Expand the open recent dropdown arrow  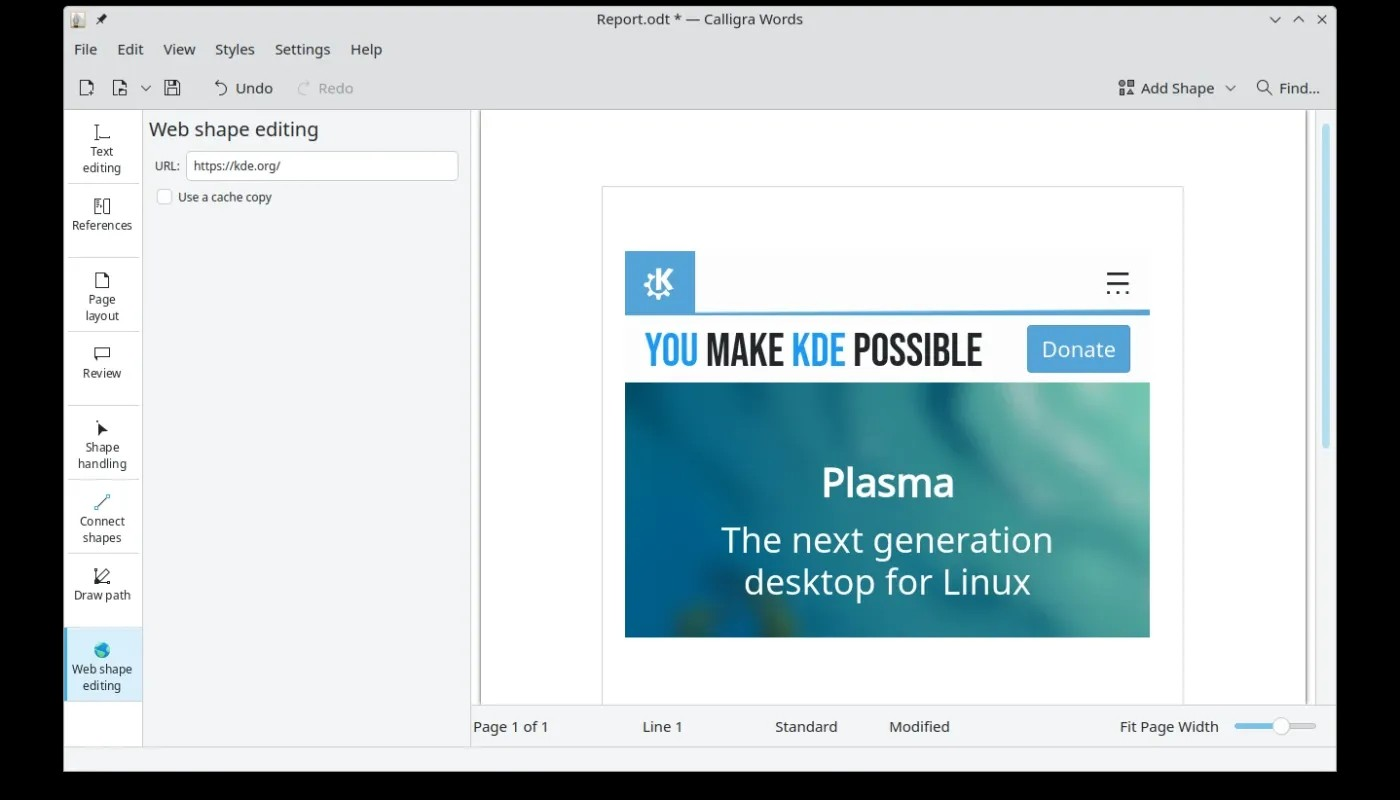click(x=146, y=88)
